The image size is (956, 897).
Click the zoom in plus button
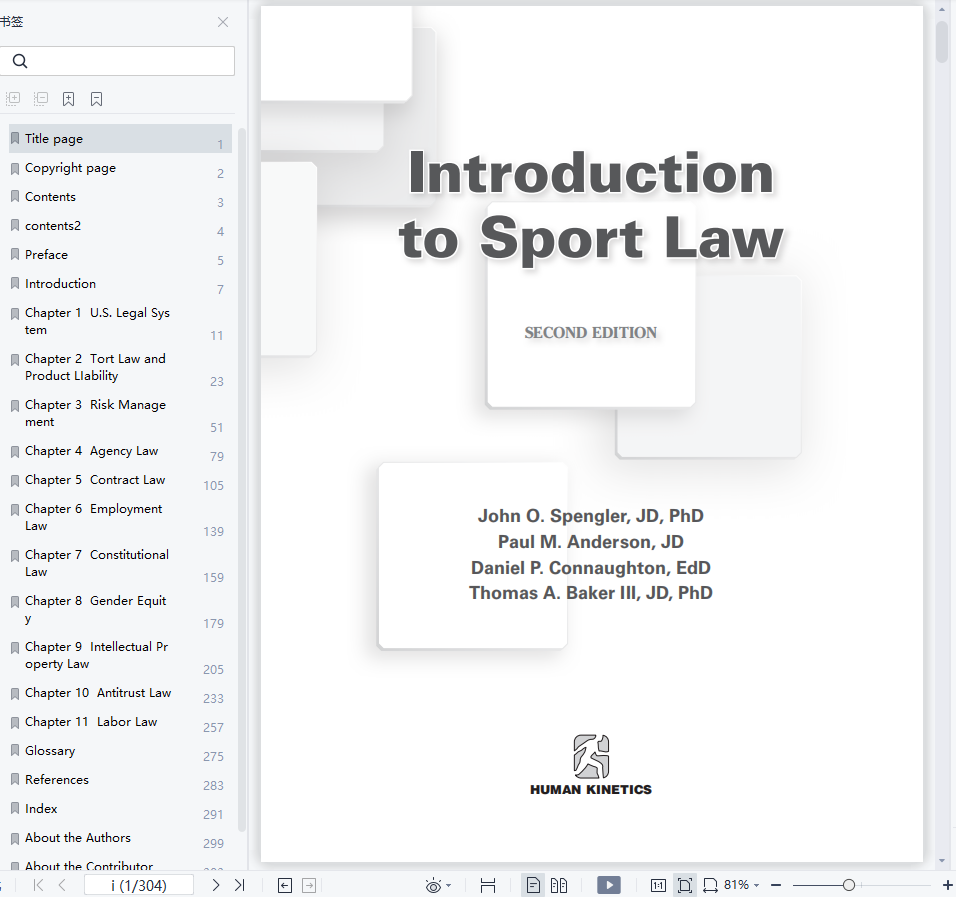click(947, 885)
